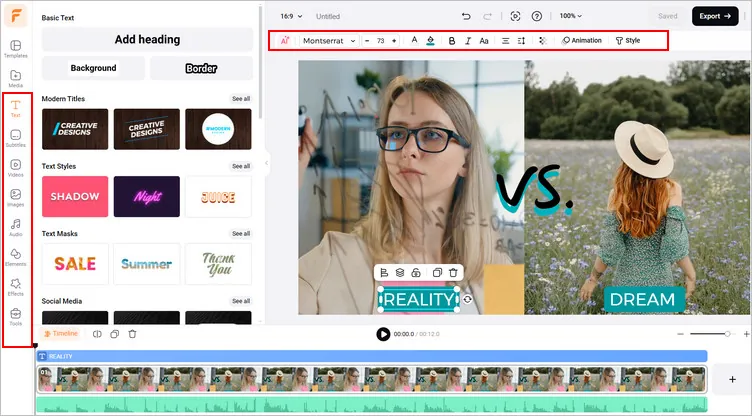752x416 pixels.
Task: Collapse the left side panel arrow
Action: click(x=267, y=163)
